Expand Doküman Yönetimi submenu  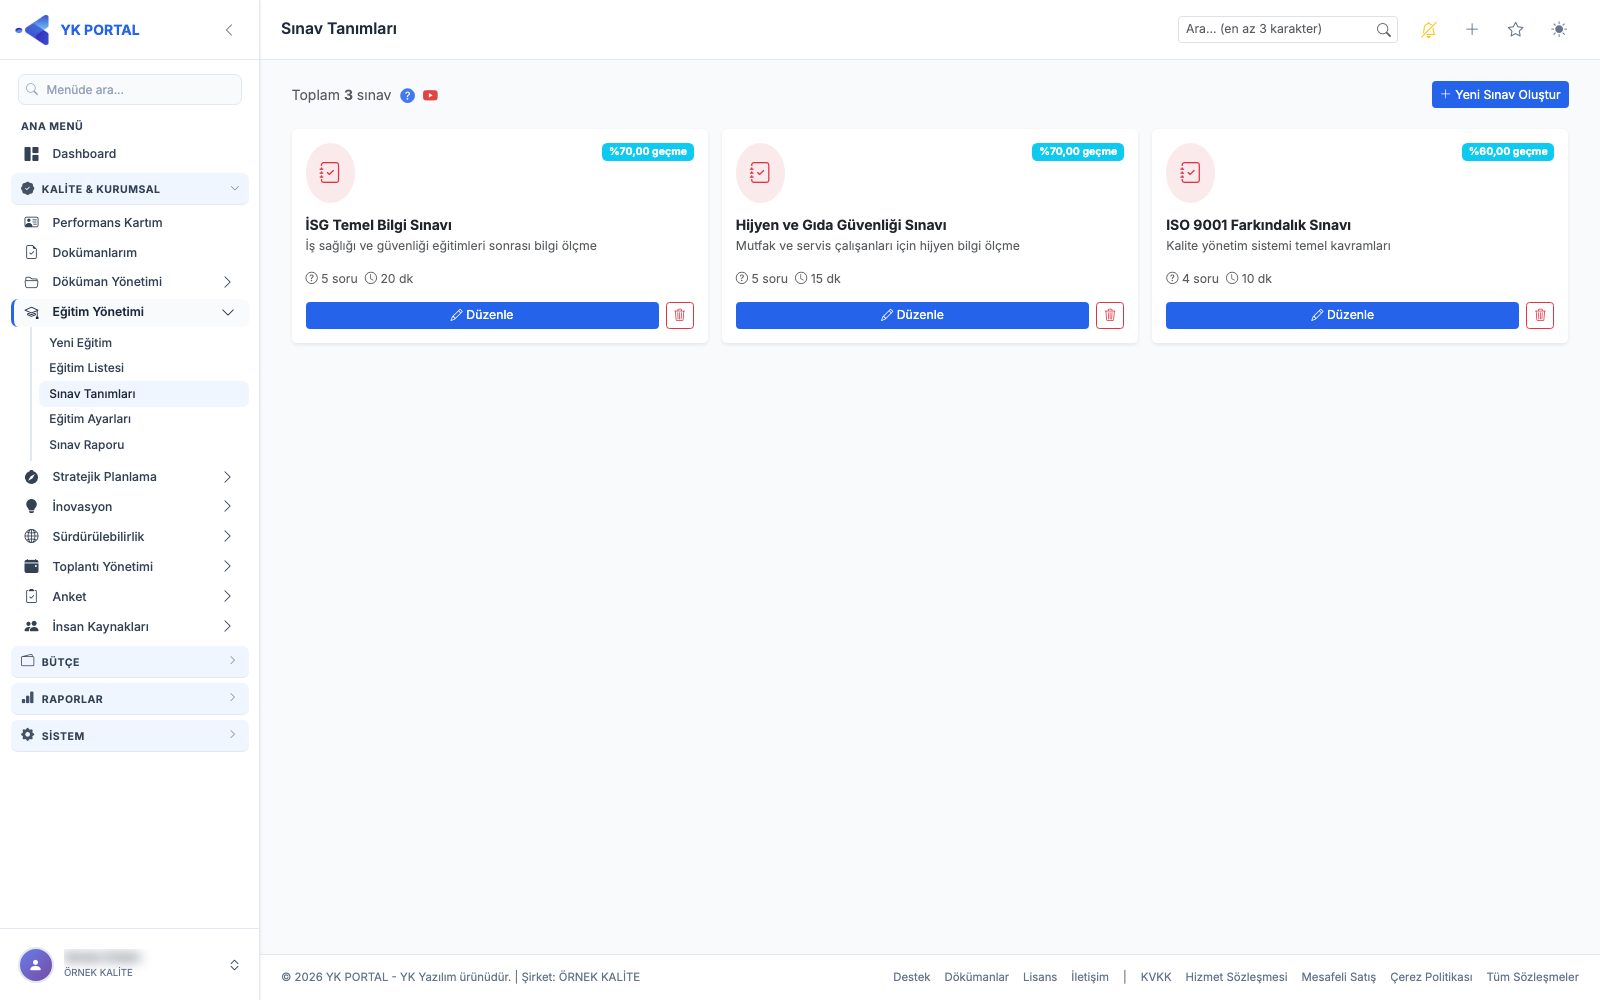coord(130,282)
